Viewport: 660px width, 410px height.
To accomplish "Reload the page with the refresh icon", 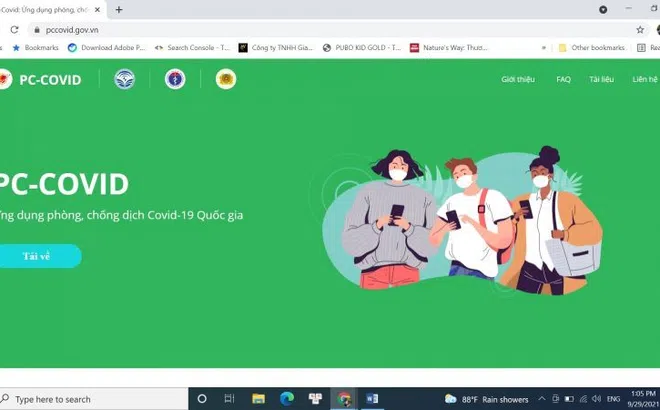I will (14, 30).
